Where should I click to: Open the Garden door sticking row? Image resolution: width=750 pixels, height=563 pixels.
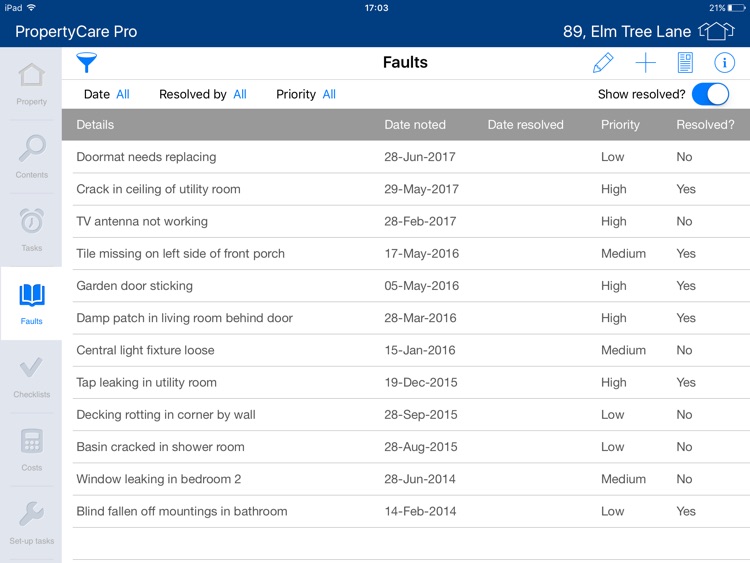click(x=134, y=286)
